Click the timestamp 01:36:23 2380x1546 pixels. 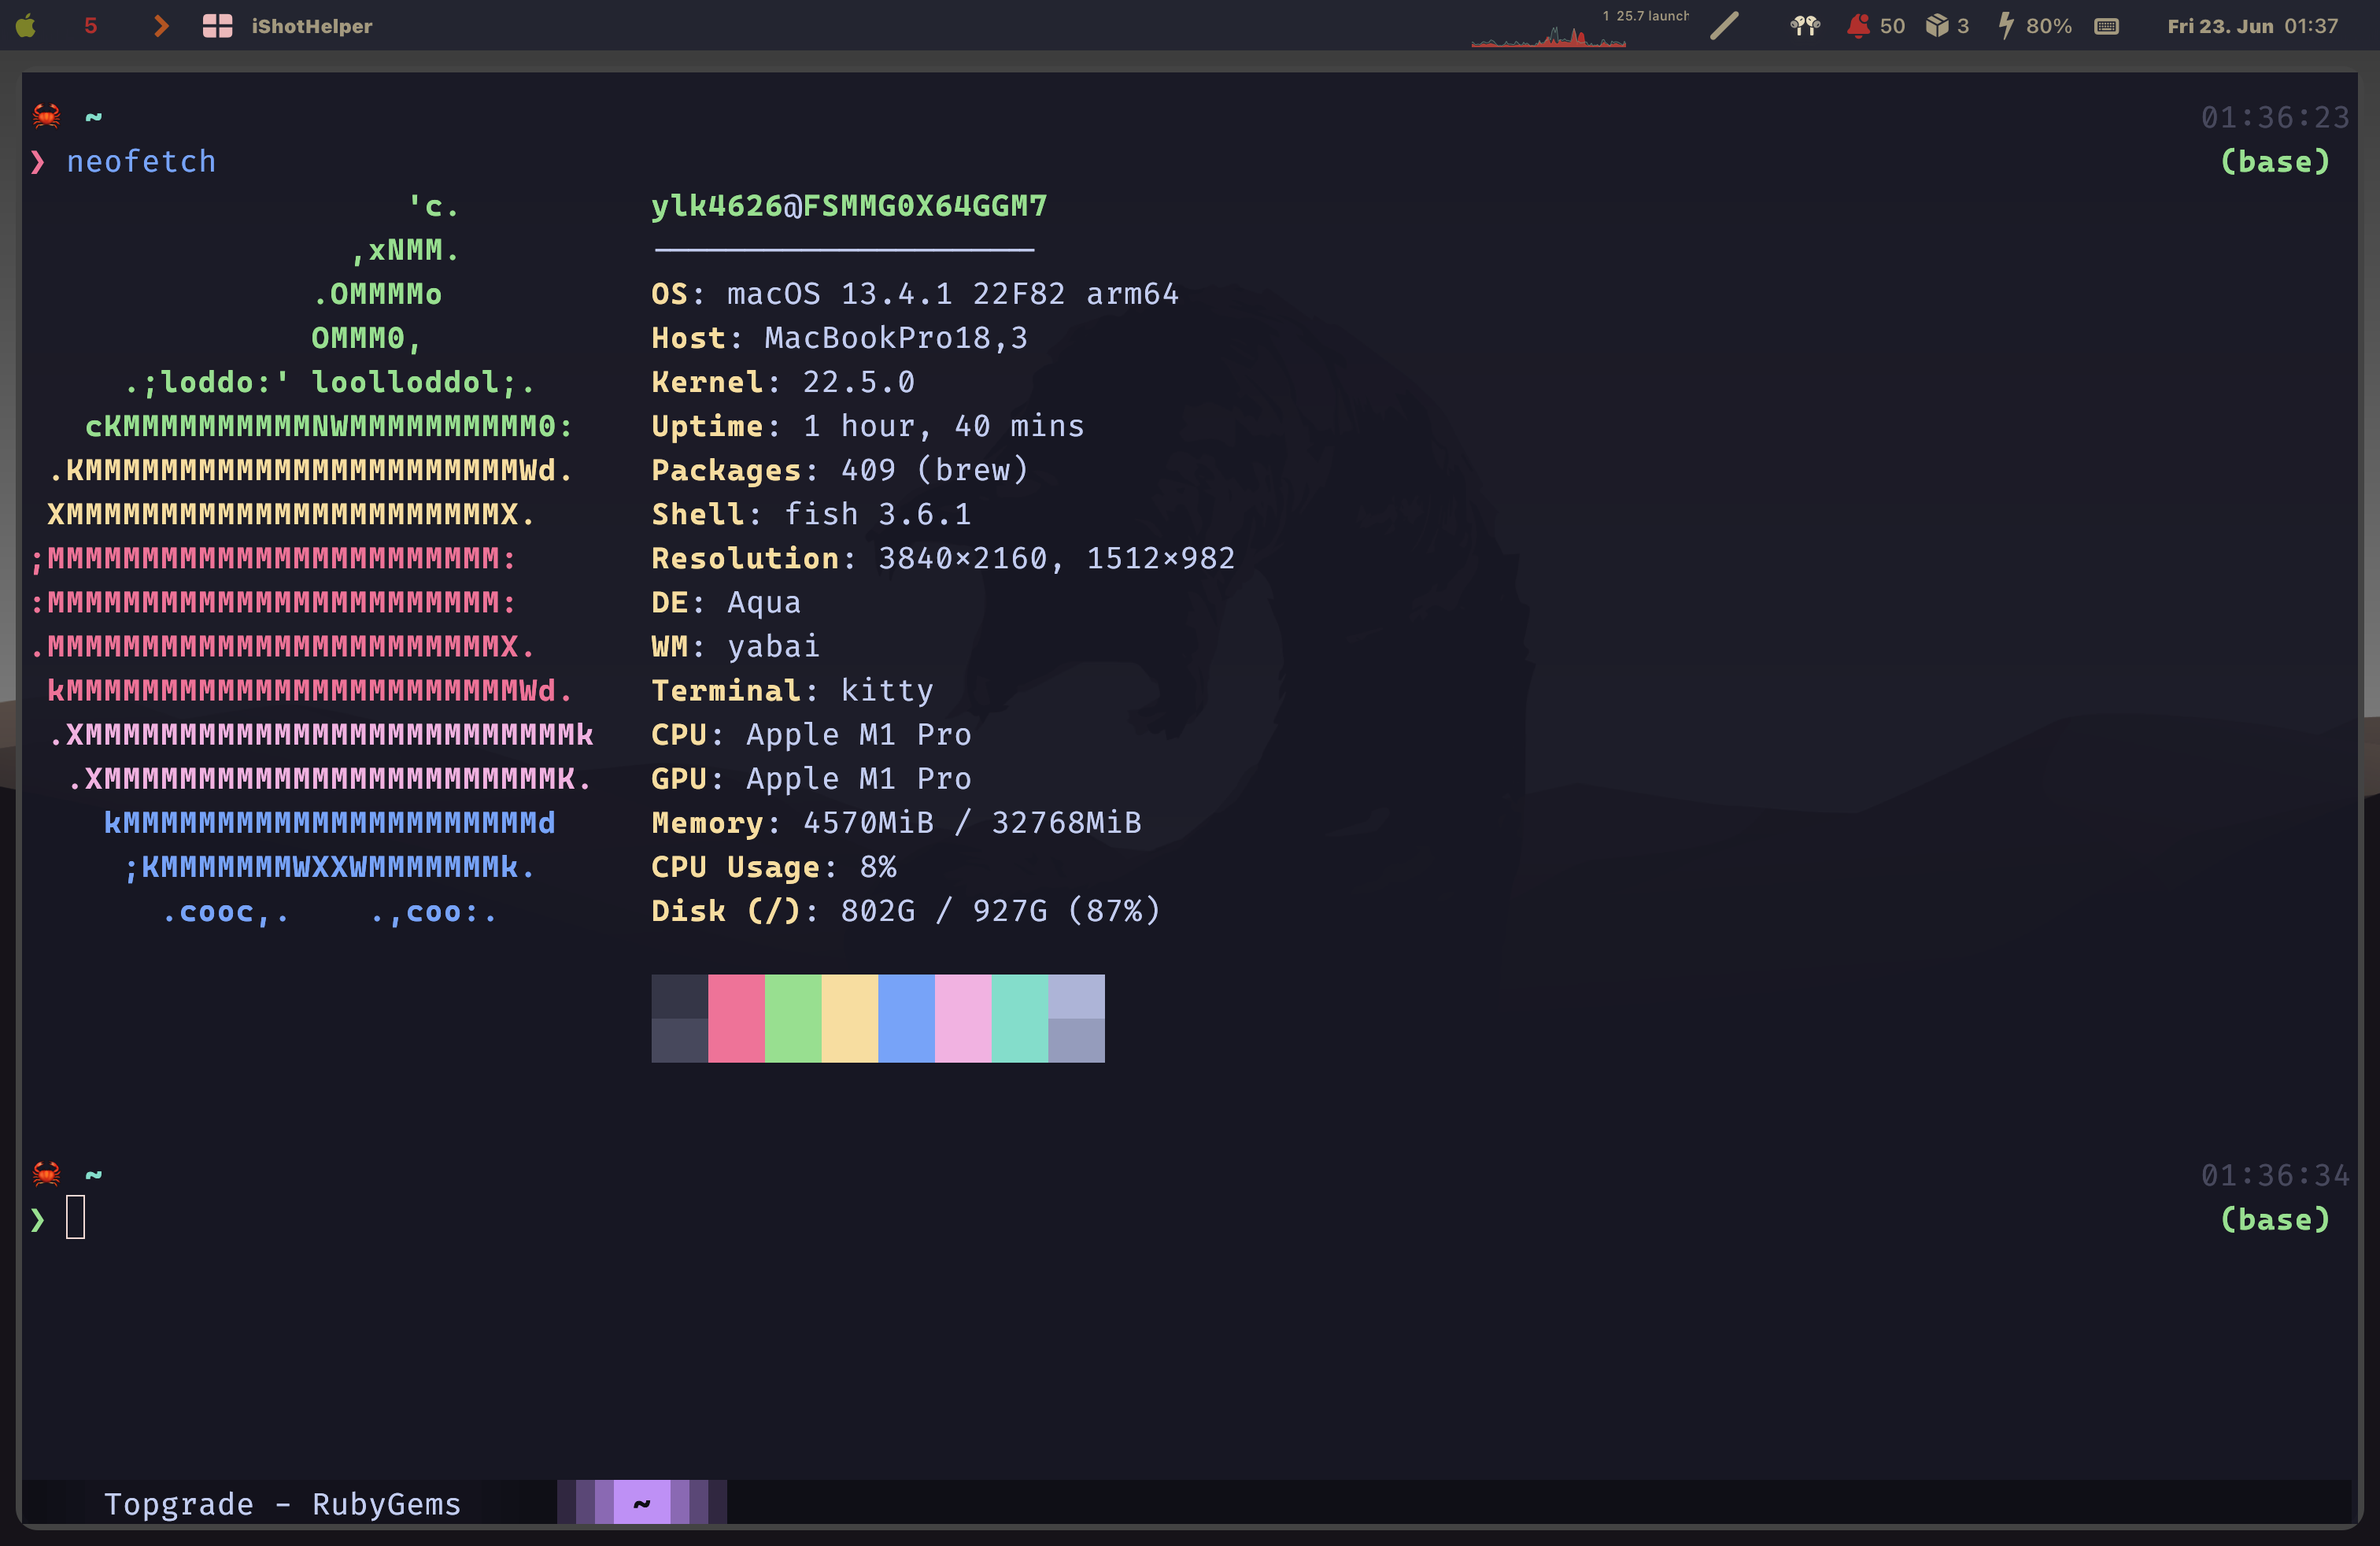tap(2275, 118)
